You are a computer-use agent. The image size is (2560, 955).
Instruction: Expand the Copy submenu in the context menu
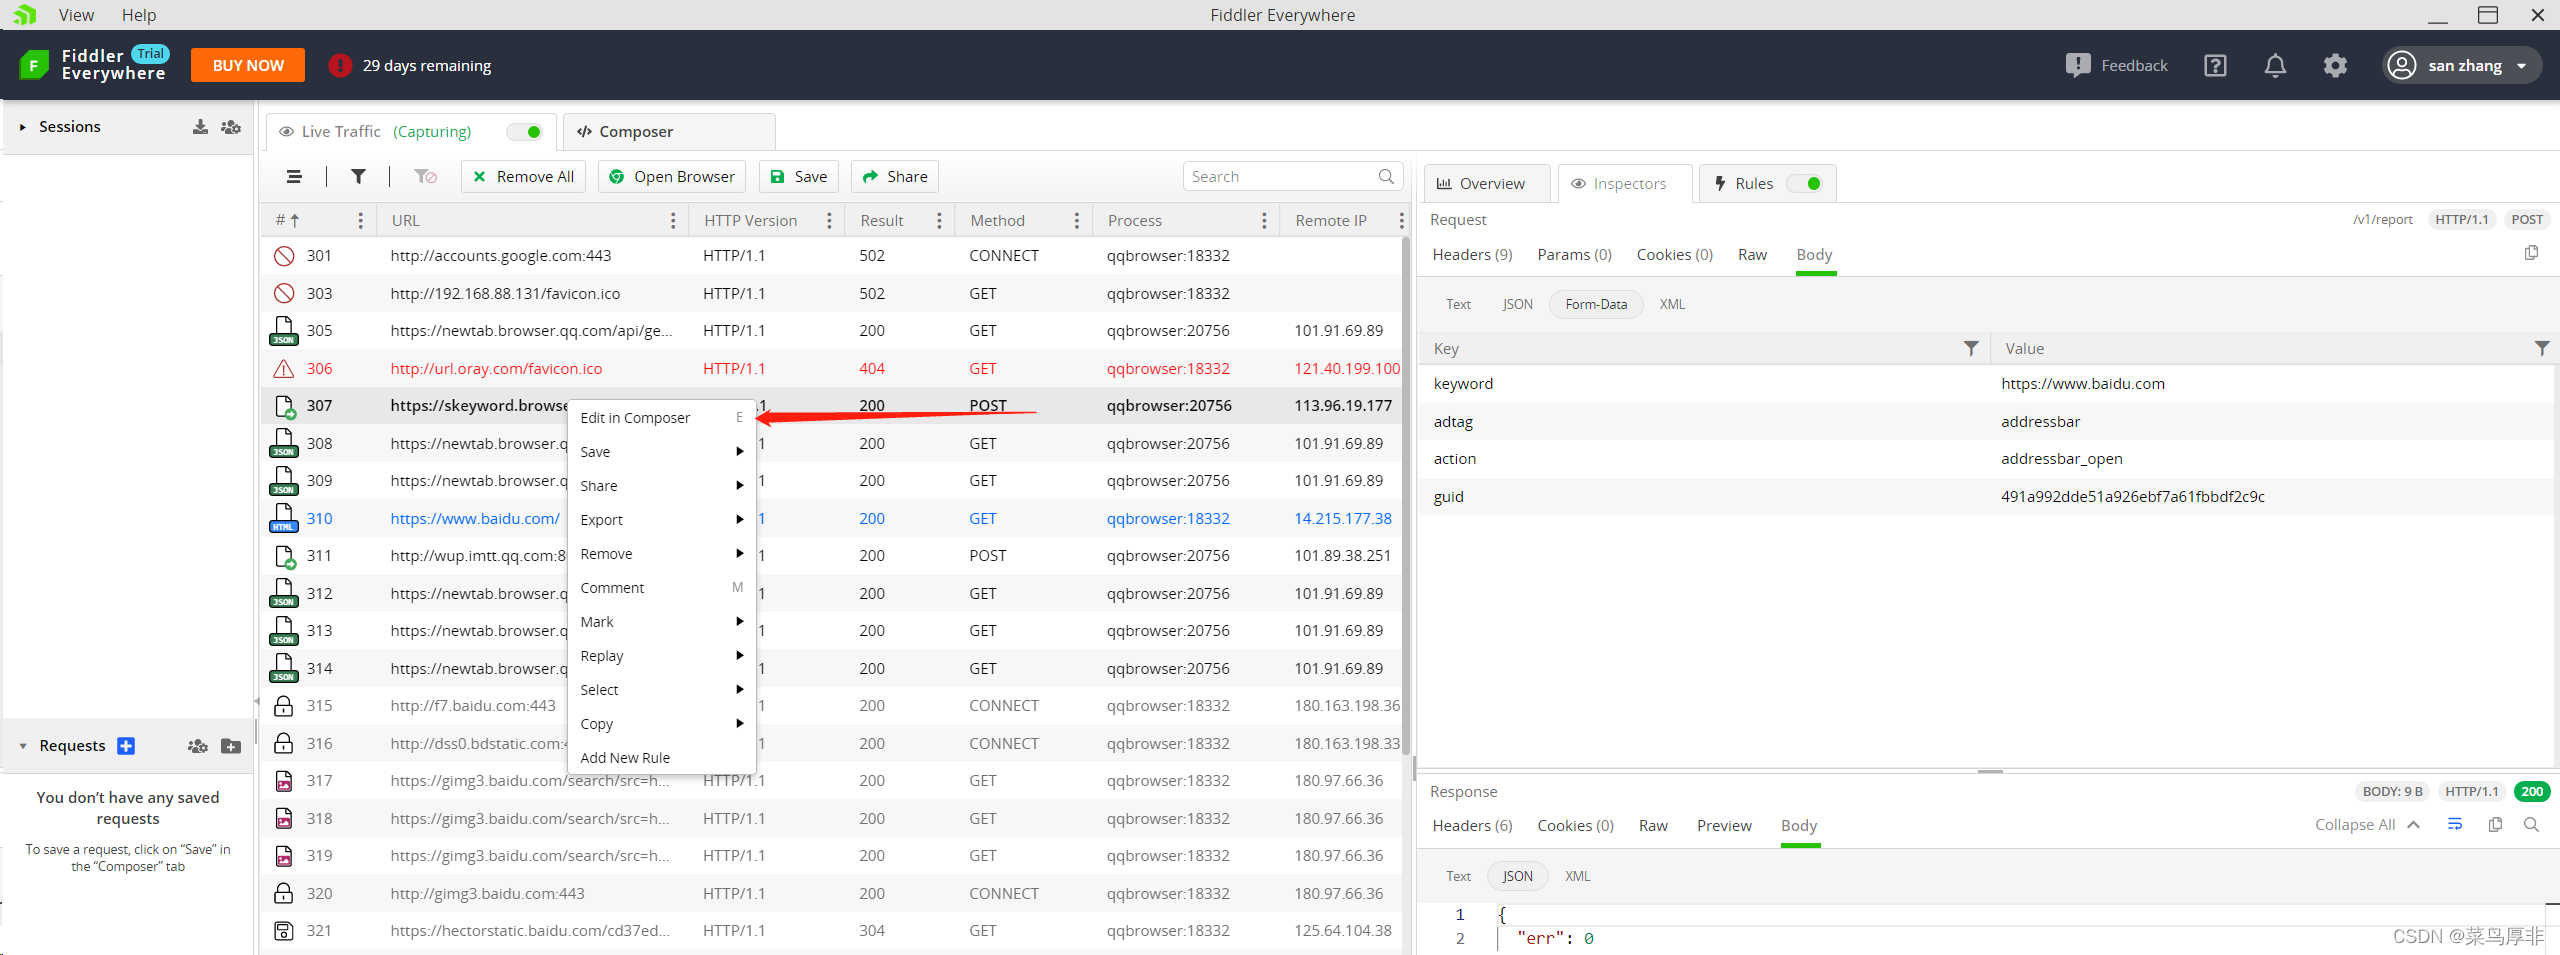(x=661, y=724)
